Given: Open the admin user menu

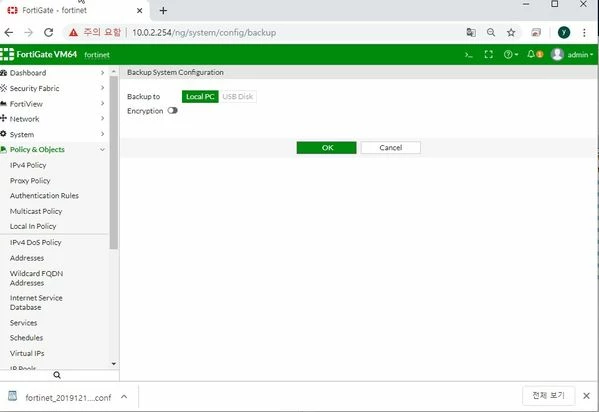Looking at the screenshot, I should tap(572, 55).
